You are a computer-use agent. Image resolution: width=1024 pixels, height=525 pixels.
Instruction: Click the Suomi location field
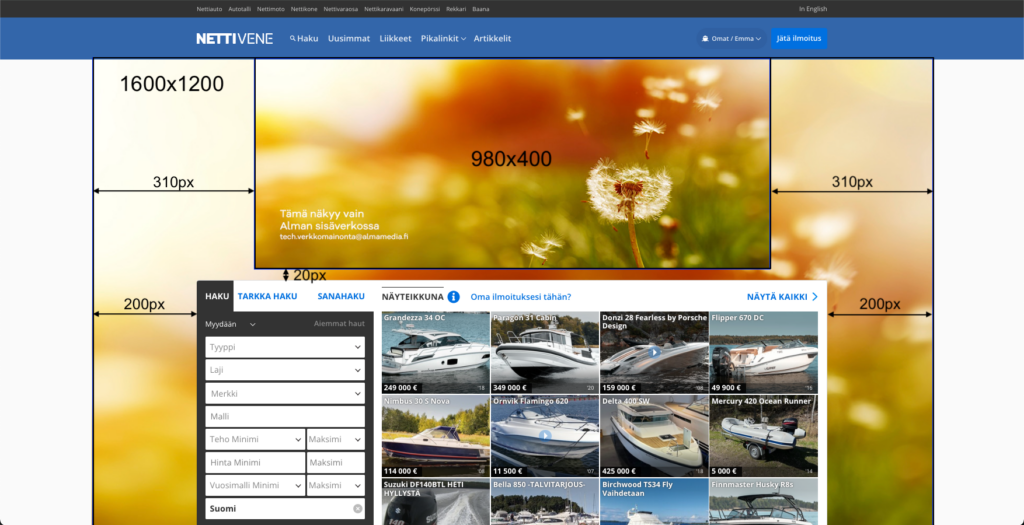pyautogui.click(x=285, y=509)
